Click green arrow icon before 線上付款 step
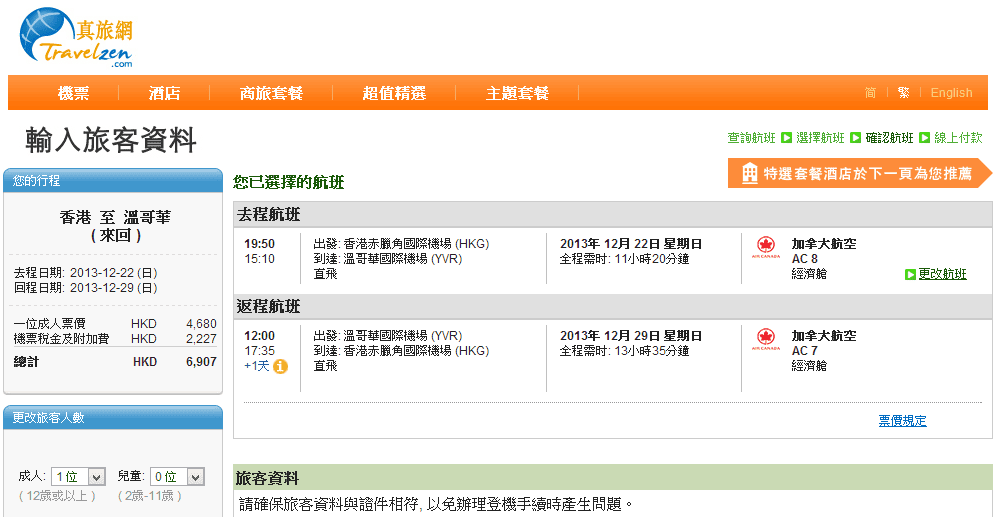The image size is (998, 517). coord(925,138)
